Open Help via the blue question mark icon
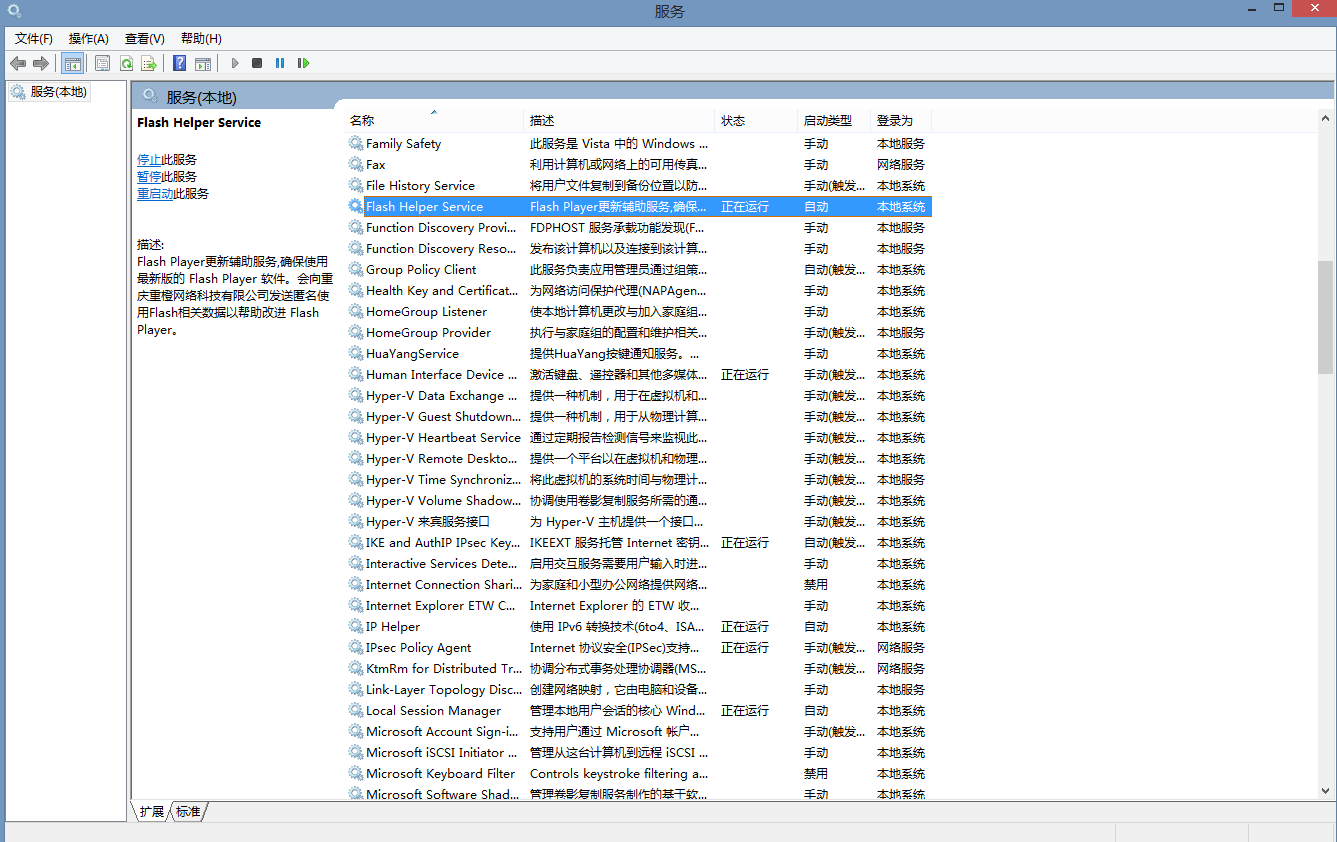1337x842 pixels. [179, 63]
